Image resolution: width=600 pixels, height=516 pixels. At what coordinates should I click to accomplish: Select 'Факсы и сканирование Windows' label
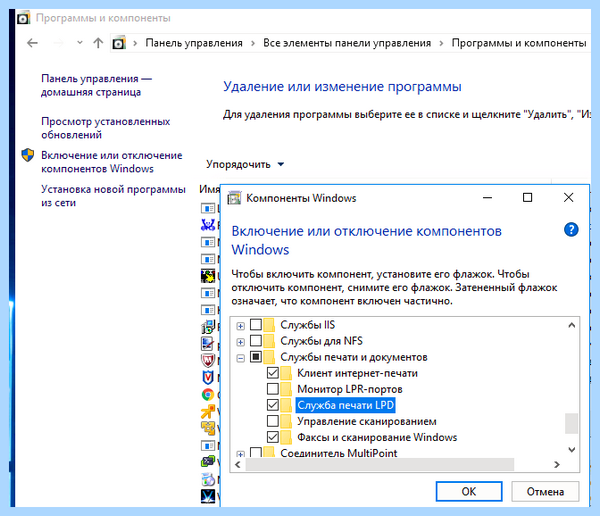pyautogui.click(x=377, y=437)
